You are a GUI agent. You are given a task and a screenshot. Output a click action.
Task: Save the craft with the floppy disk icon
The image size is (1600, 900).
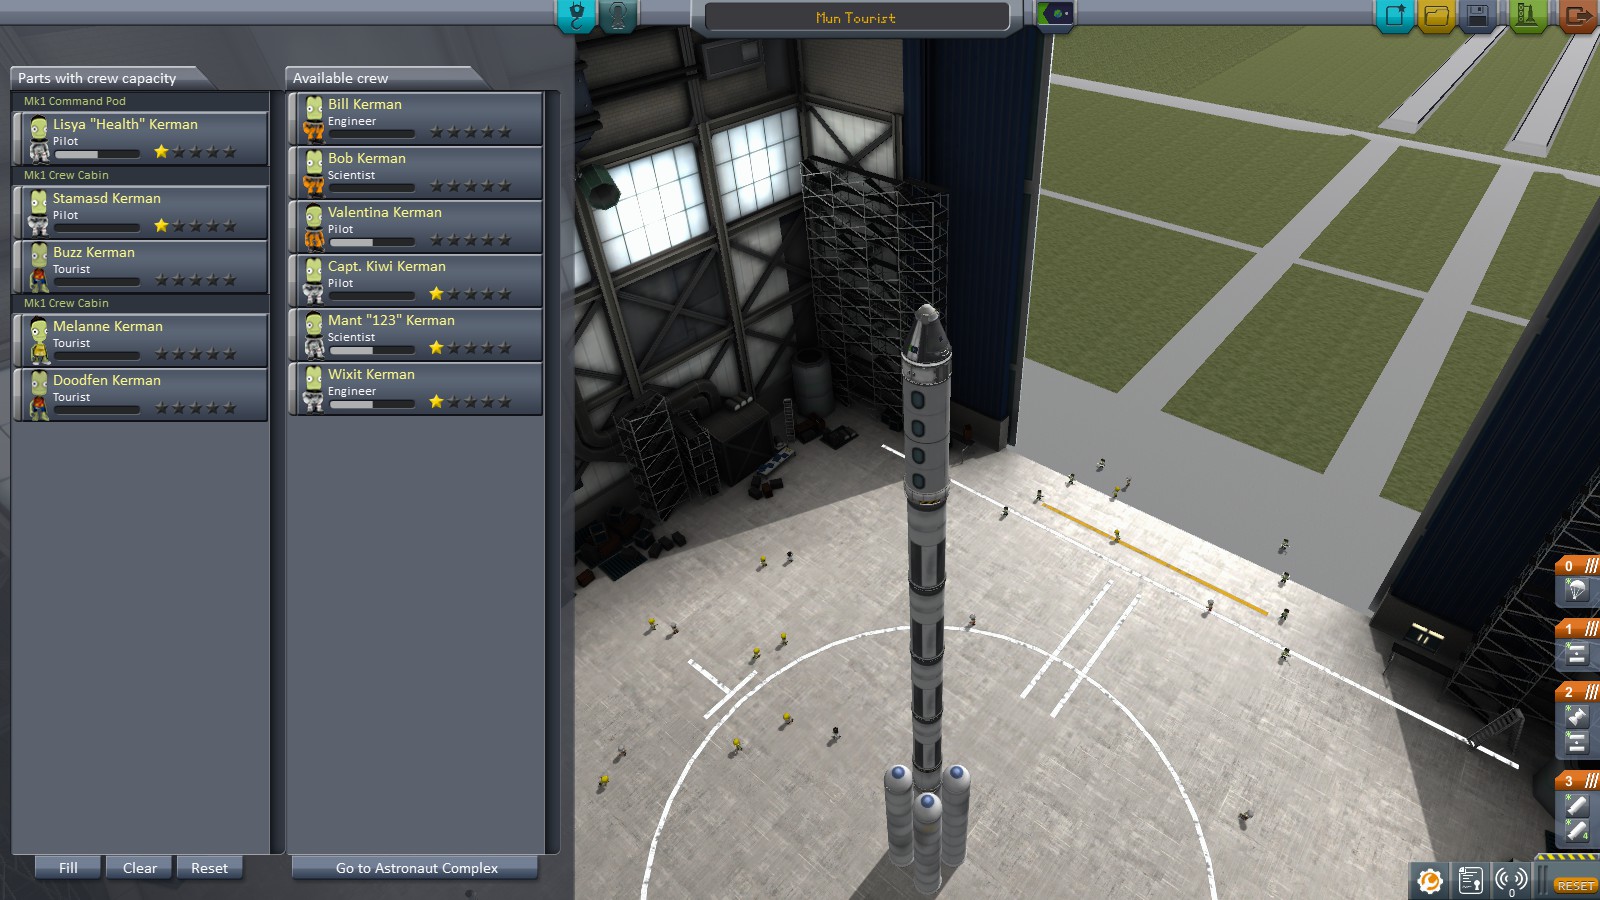[1477, 16]
